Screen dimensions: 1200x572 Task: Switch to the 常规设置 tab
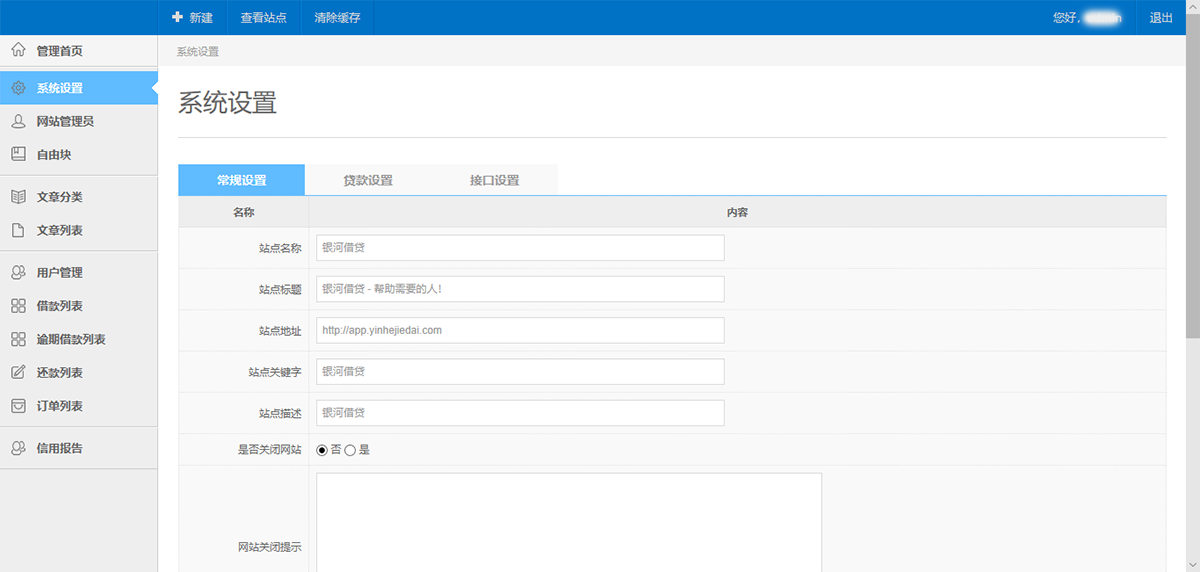(241, 180)
